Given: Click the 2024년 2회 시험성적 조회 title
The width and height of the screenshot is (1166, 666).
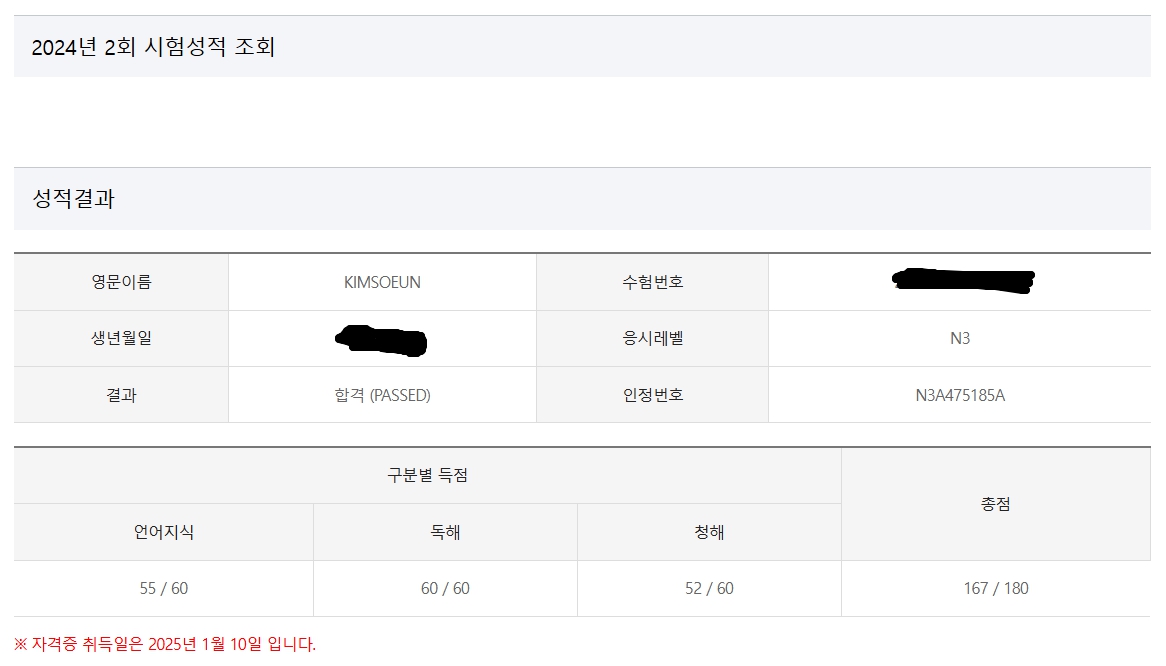Looking at the screenshot, I should 153,47.
